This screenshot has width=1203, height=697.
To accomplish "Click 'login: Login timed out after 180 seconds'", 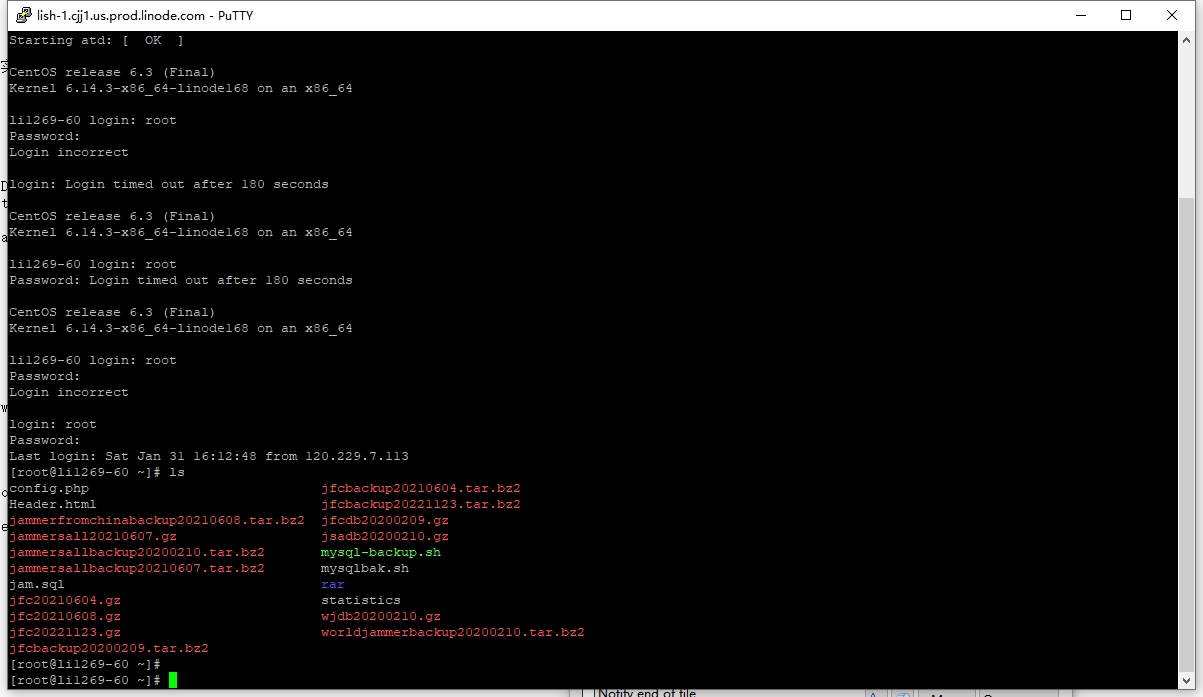I will (x=169, y=184).
